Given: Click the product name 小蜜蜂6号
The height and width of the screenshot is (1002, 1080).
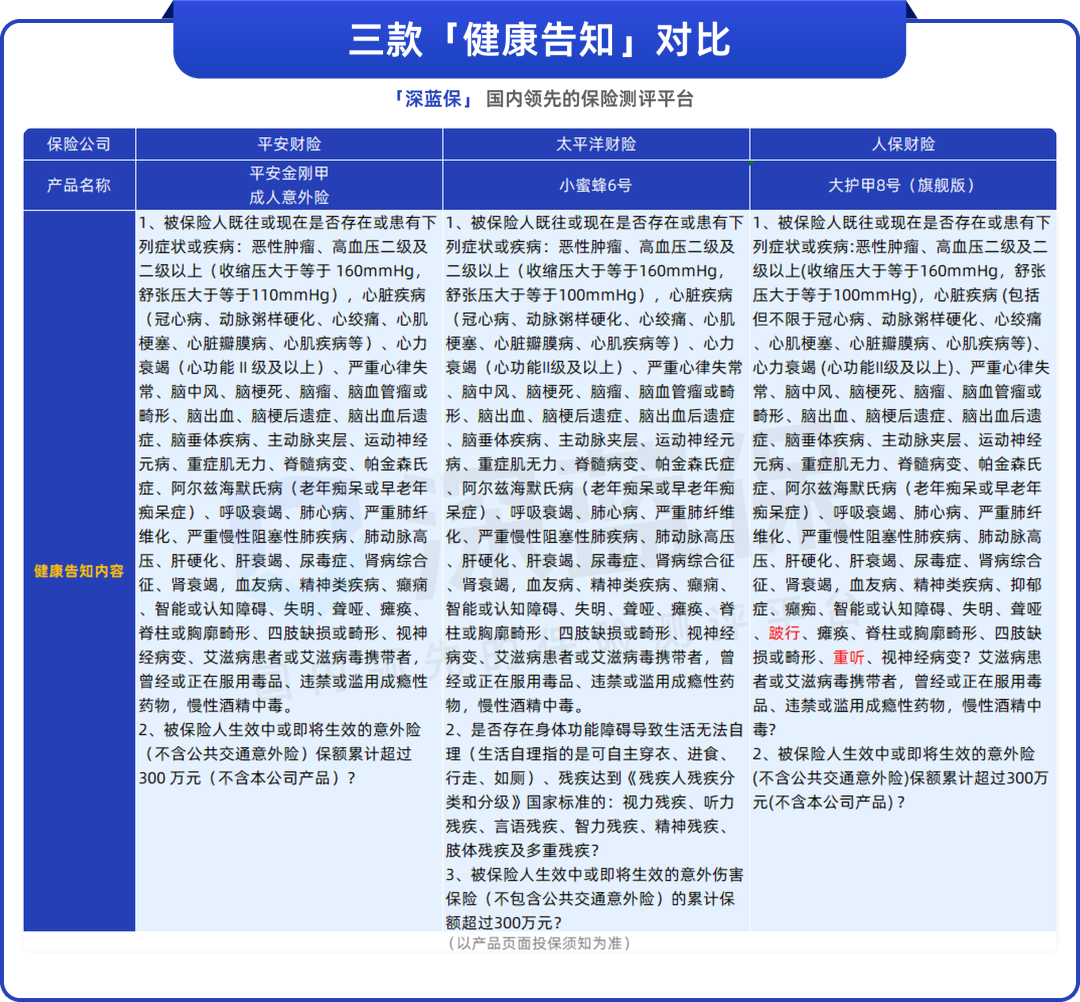Looking at the screenshot, I should click(596, 185).
